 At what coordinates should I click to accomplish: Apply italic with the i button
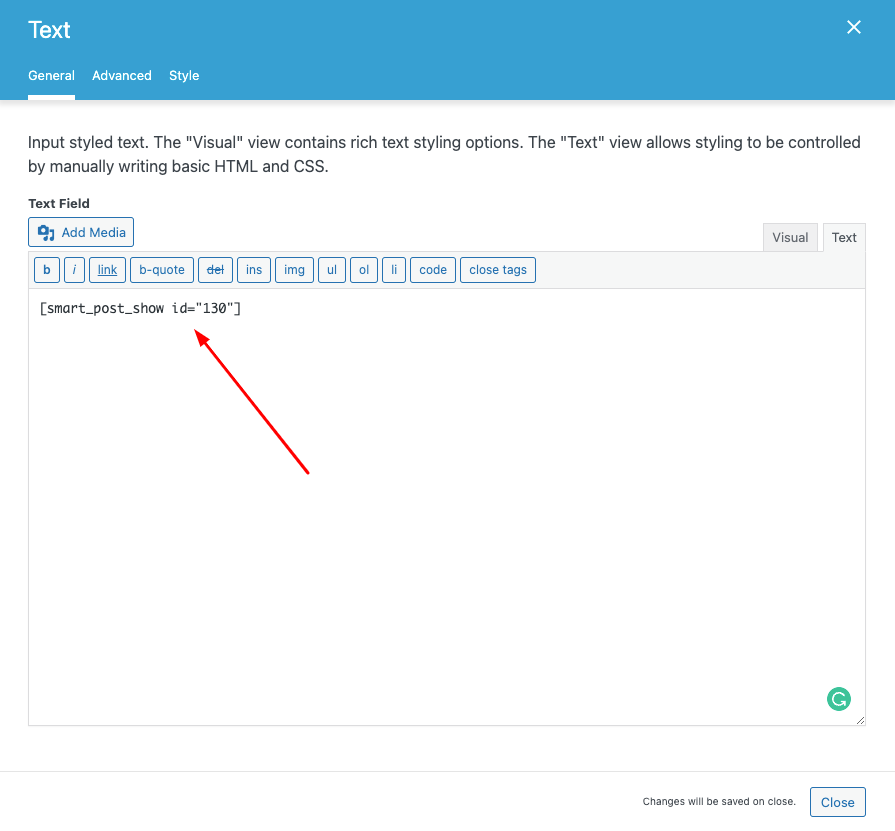click(x=75, y=270)
